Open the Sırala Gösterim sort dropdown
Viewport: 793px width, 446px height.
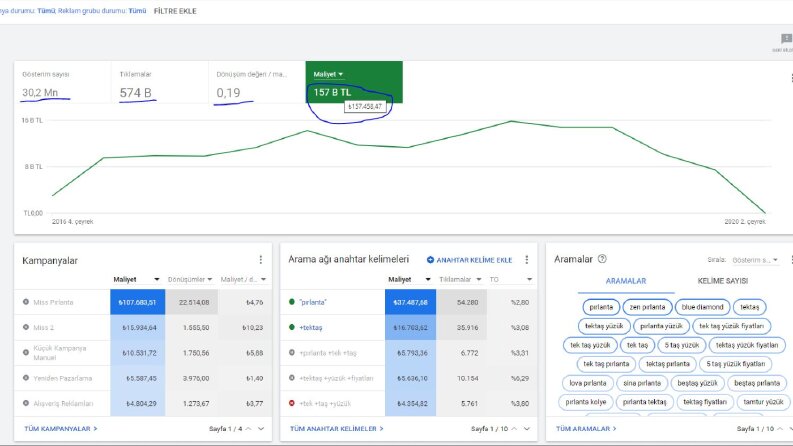point(755,260)
